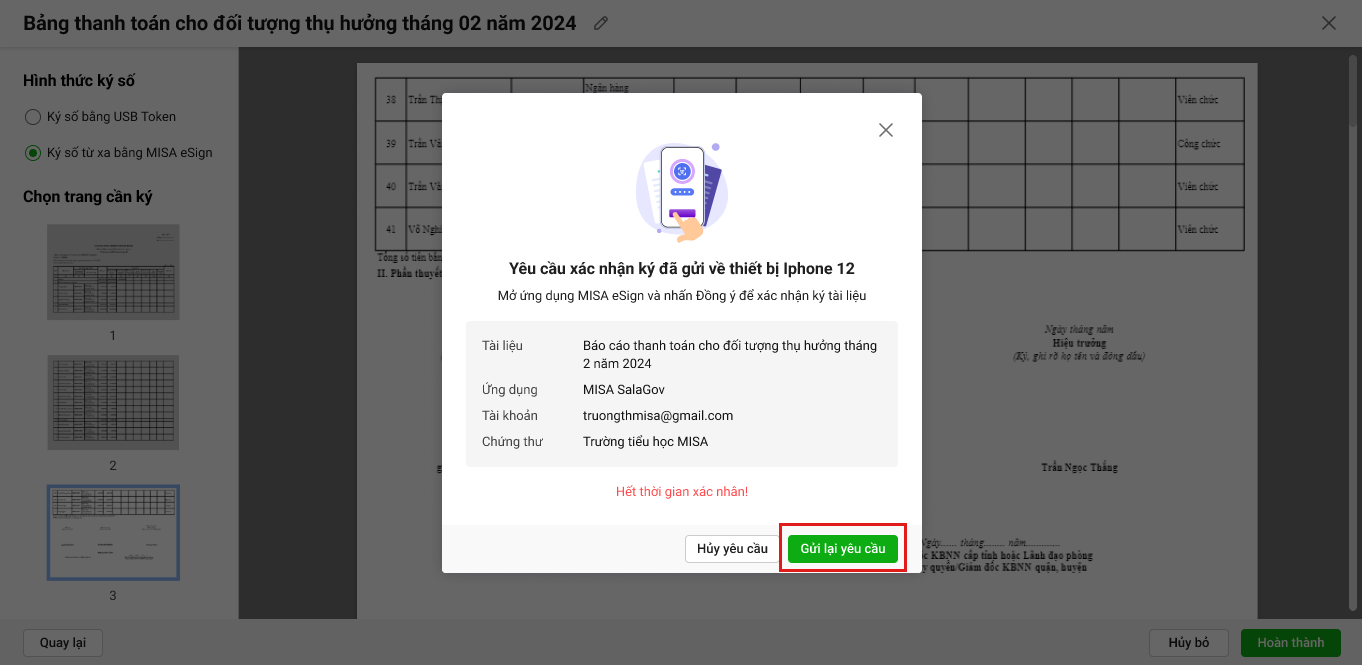The height and width of the screenshot is (665, 1362).
Task: Click the pencil edit icon beside the title
Action: point(601,23)
